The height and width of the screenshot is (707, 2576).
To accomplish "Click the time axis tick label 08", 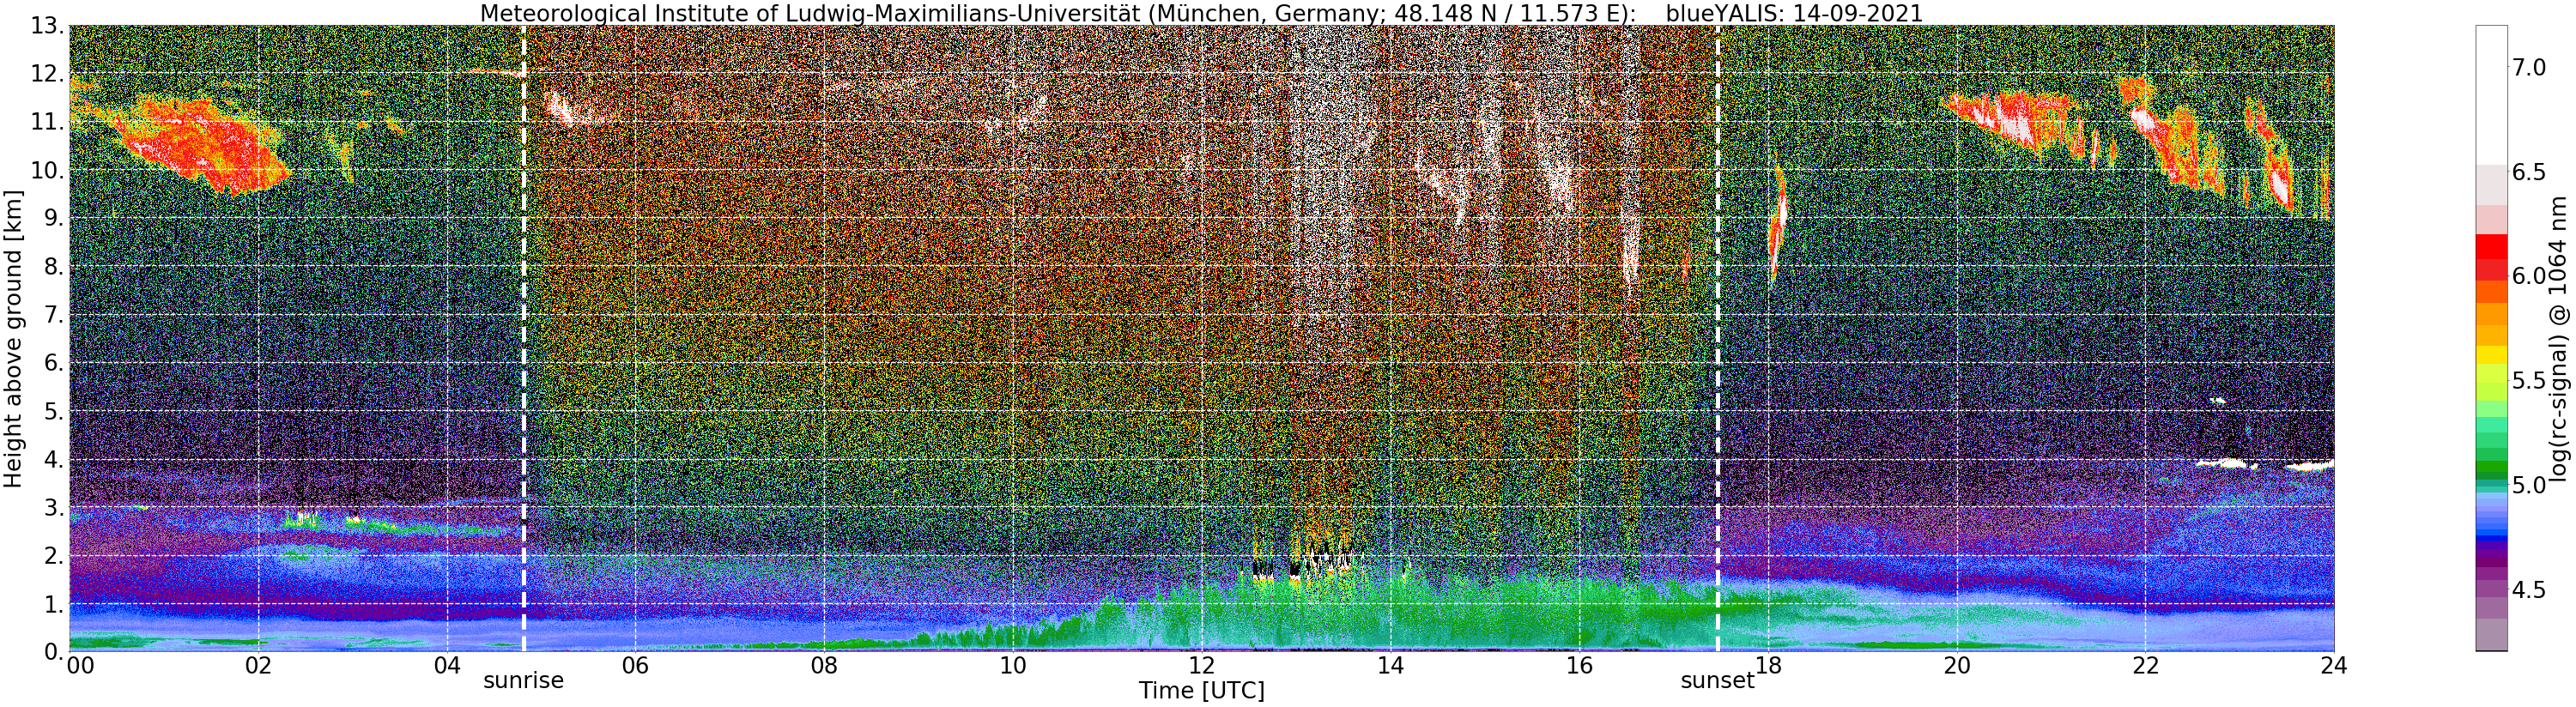I will 824,666.
